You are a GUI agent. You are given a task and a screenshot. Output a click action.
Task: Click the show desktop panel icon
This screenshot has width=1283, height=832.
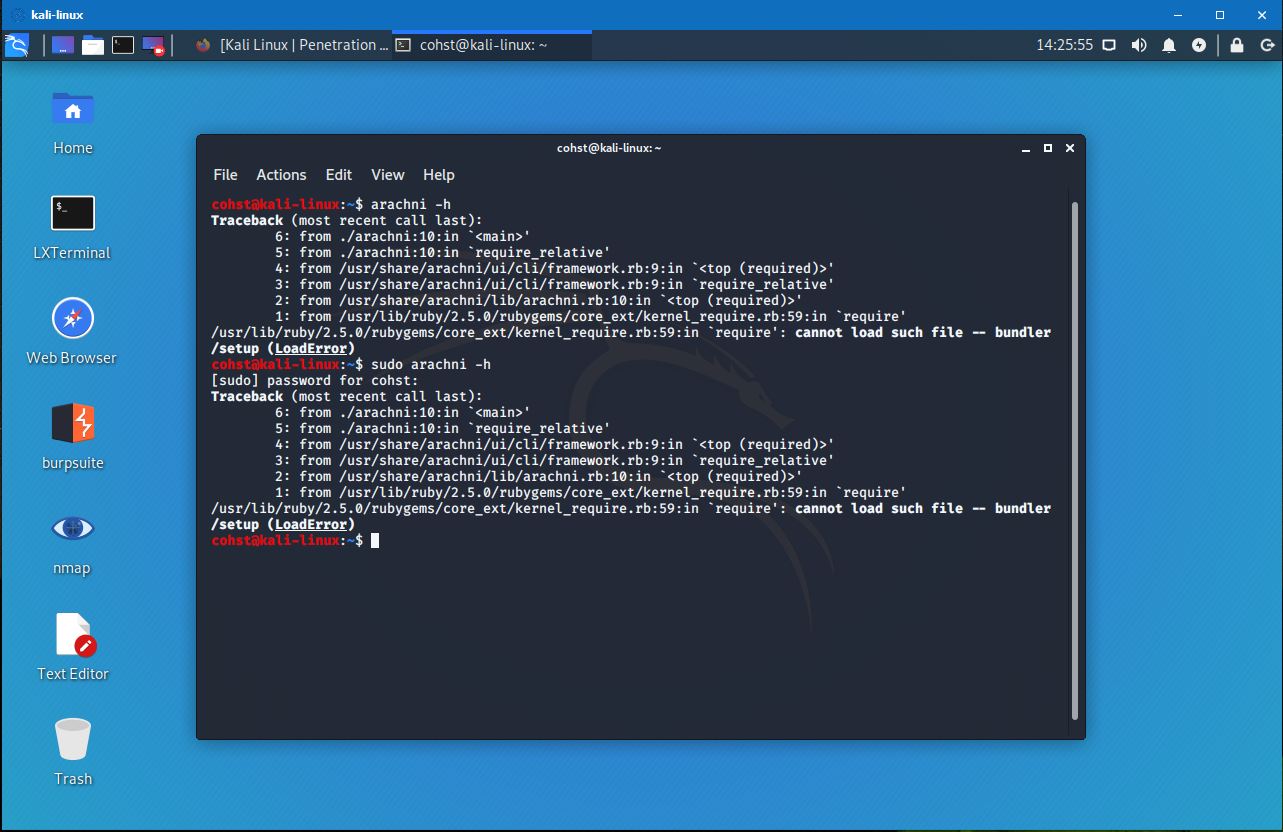coord(63,45)
